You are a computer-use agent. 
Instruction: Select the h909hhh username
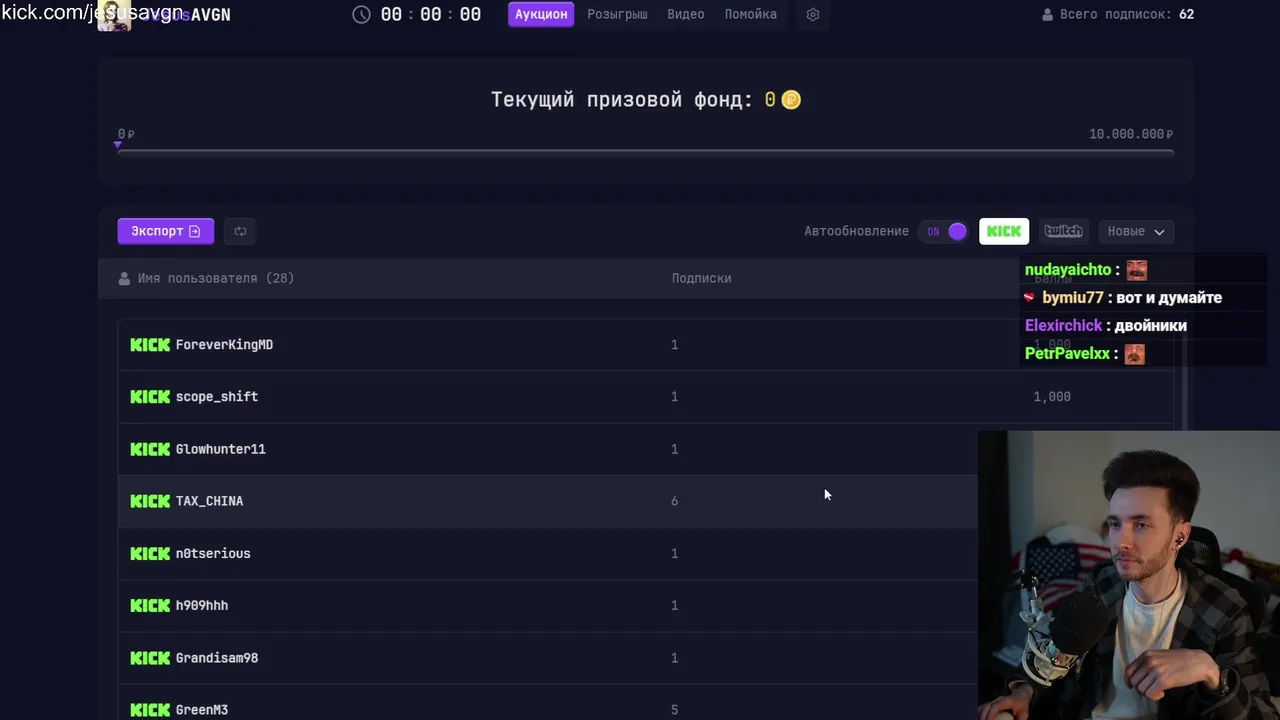pos(202,605)
